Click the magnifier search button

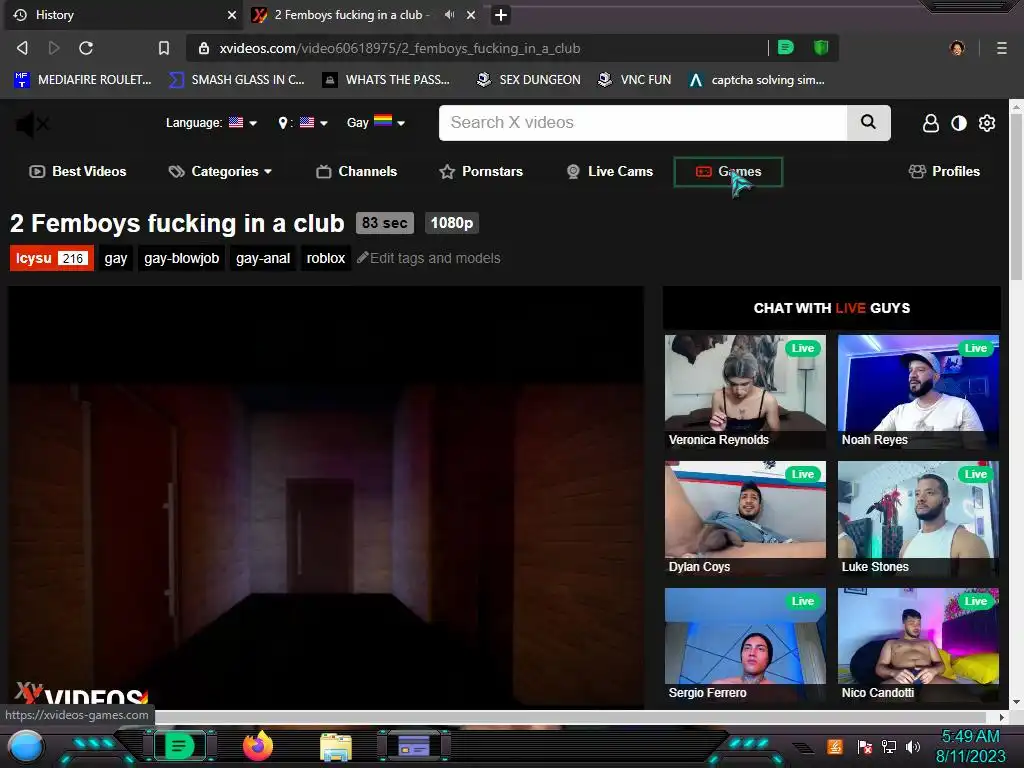point(869,123)
